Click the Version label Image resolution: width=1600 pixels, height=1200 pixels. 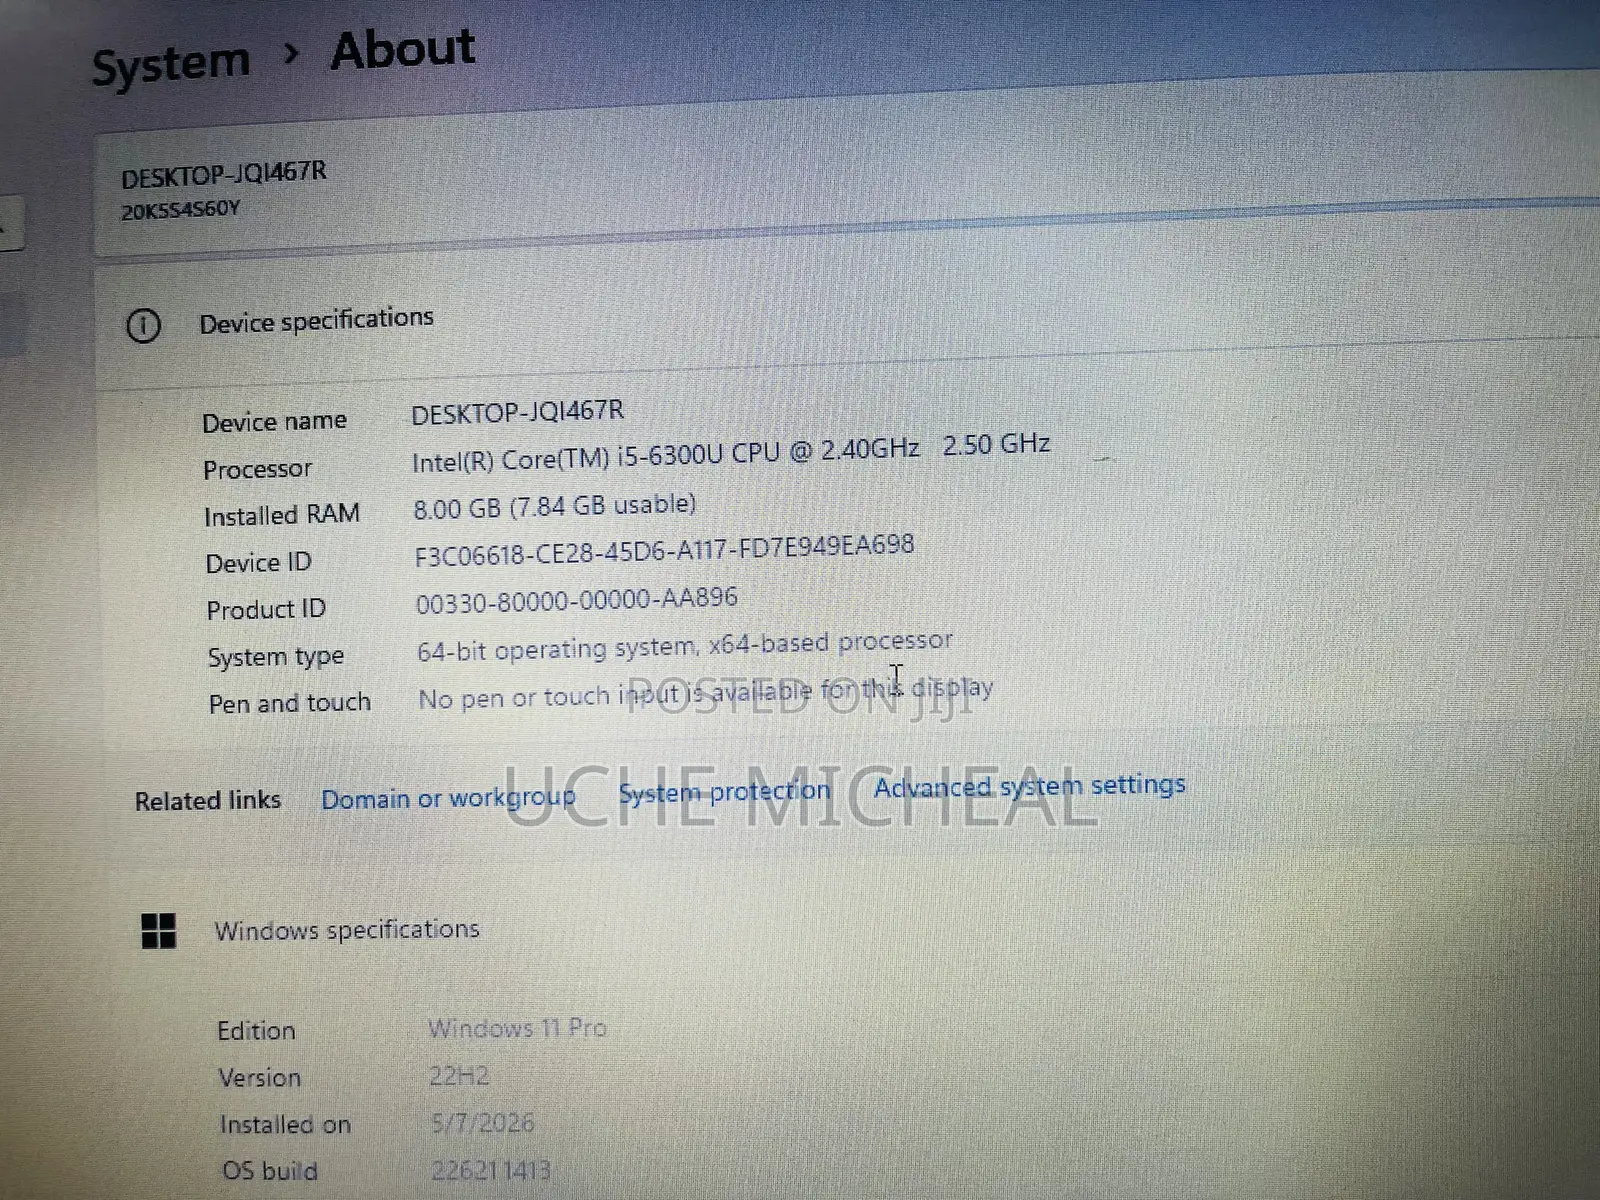(x=259, y=1078)
